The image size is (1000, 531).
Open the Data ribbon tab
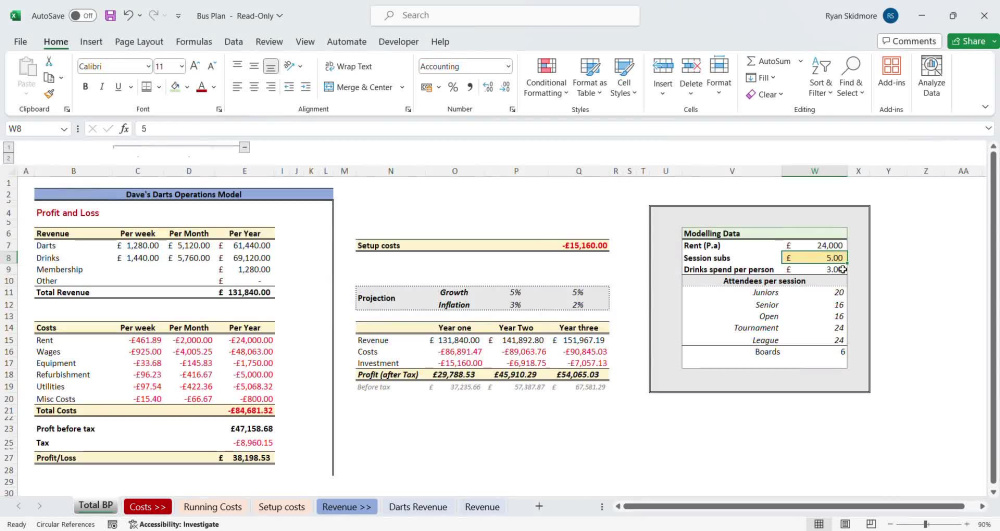(233, 41)
